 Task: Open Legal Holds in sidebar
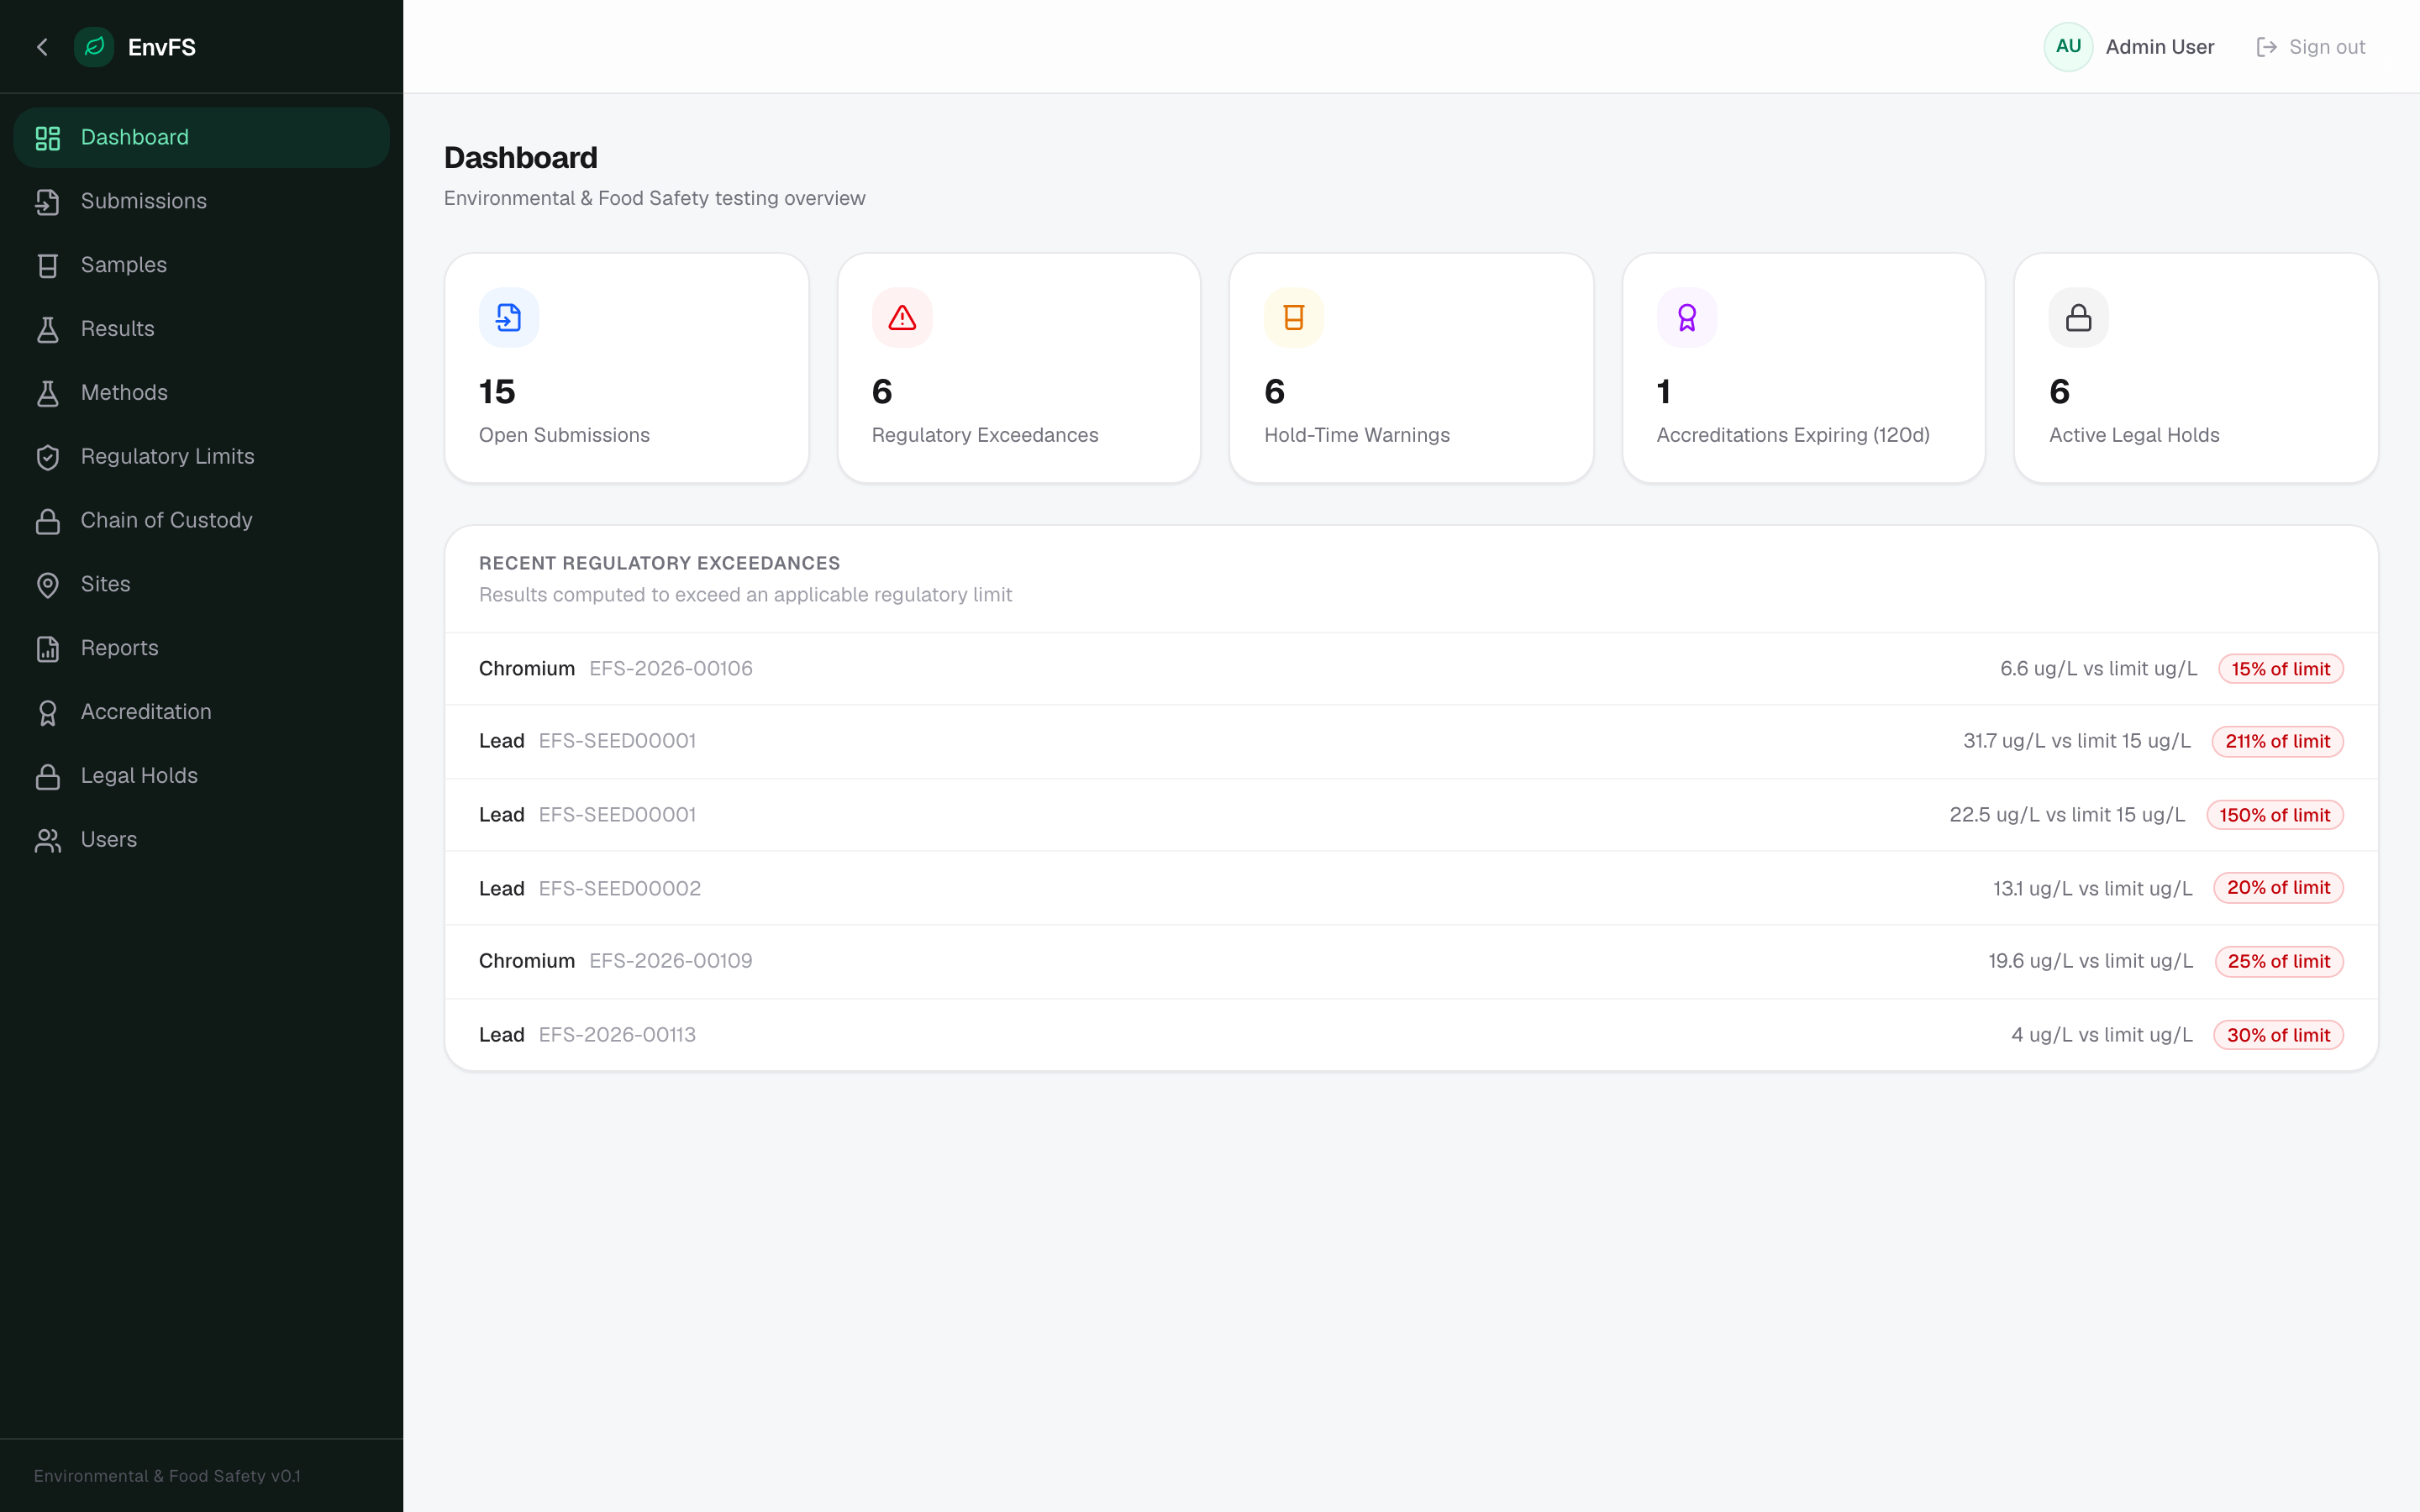coord(201,777)
